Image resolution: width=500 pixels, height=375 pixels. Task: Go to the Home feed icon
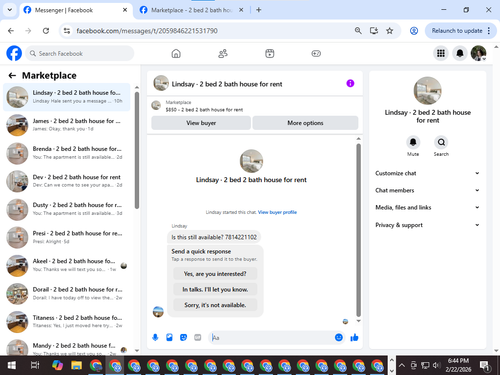176,53
